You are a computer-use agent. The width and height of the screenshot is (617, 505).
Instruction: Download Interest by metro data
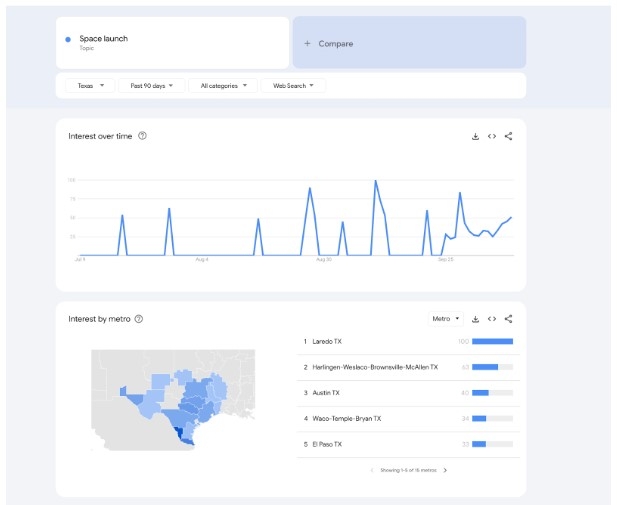(475, 319)
